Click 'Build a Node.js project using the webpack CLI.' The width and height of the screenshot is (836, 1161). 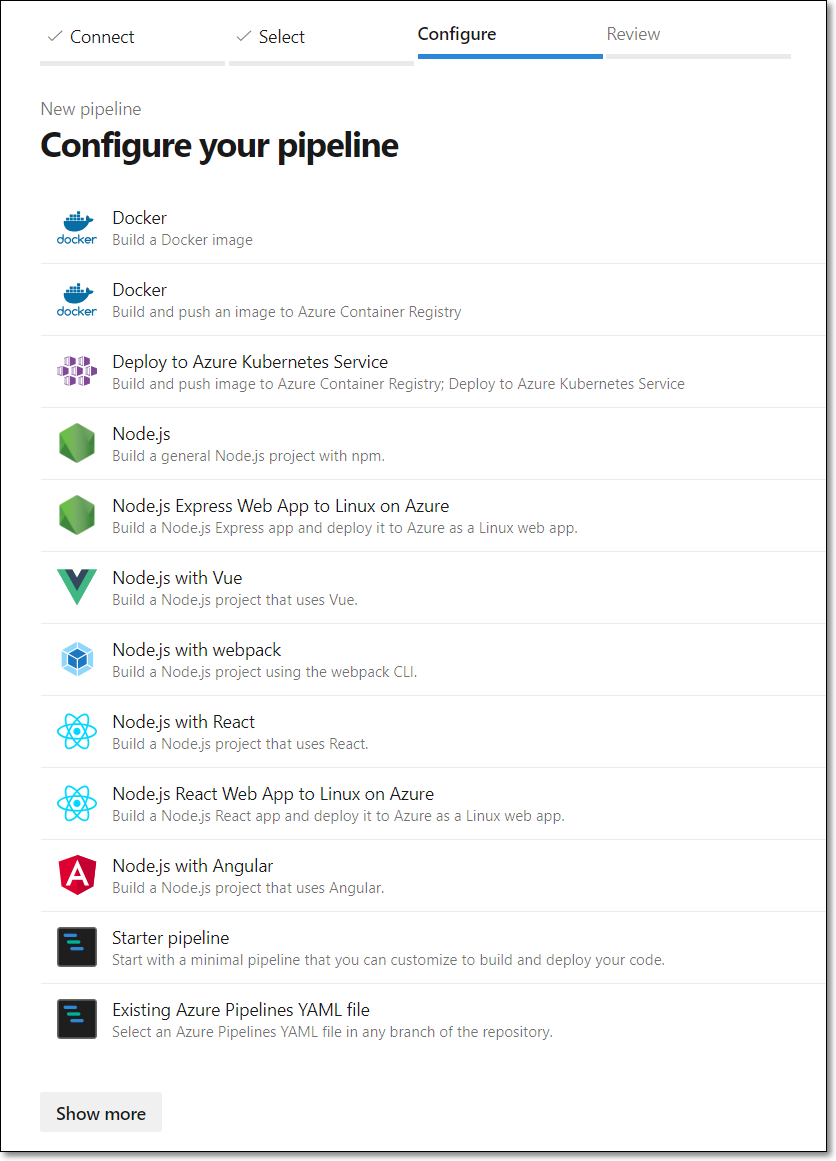point(265,672)
